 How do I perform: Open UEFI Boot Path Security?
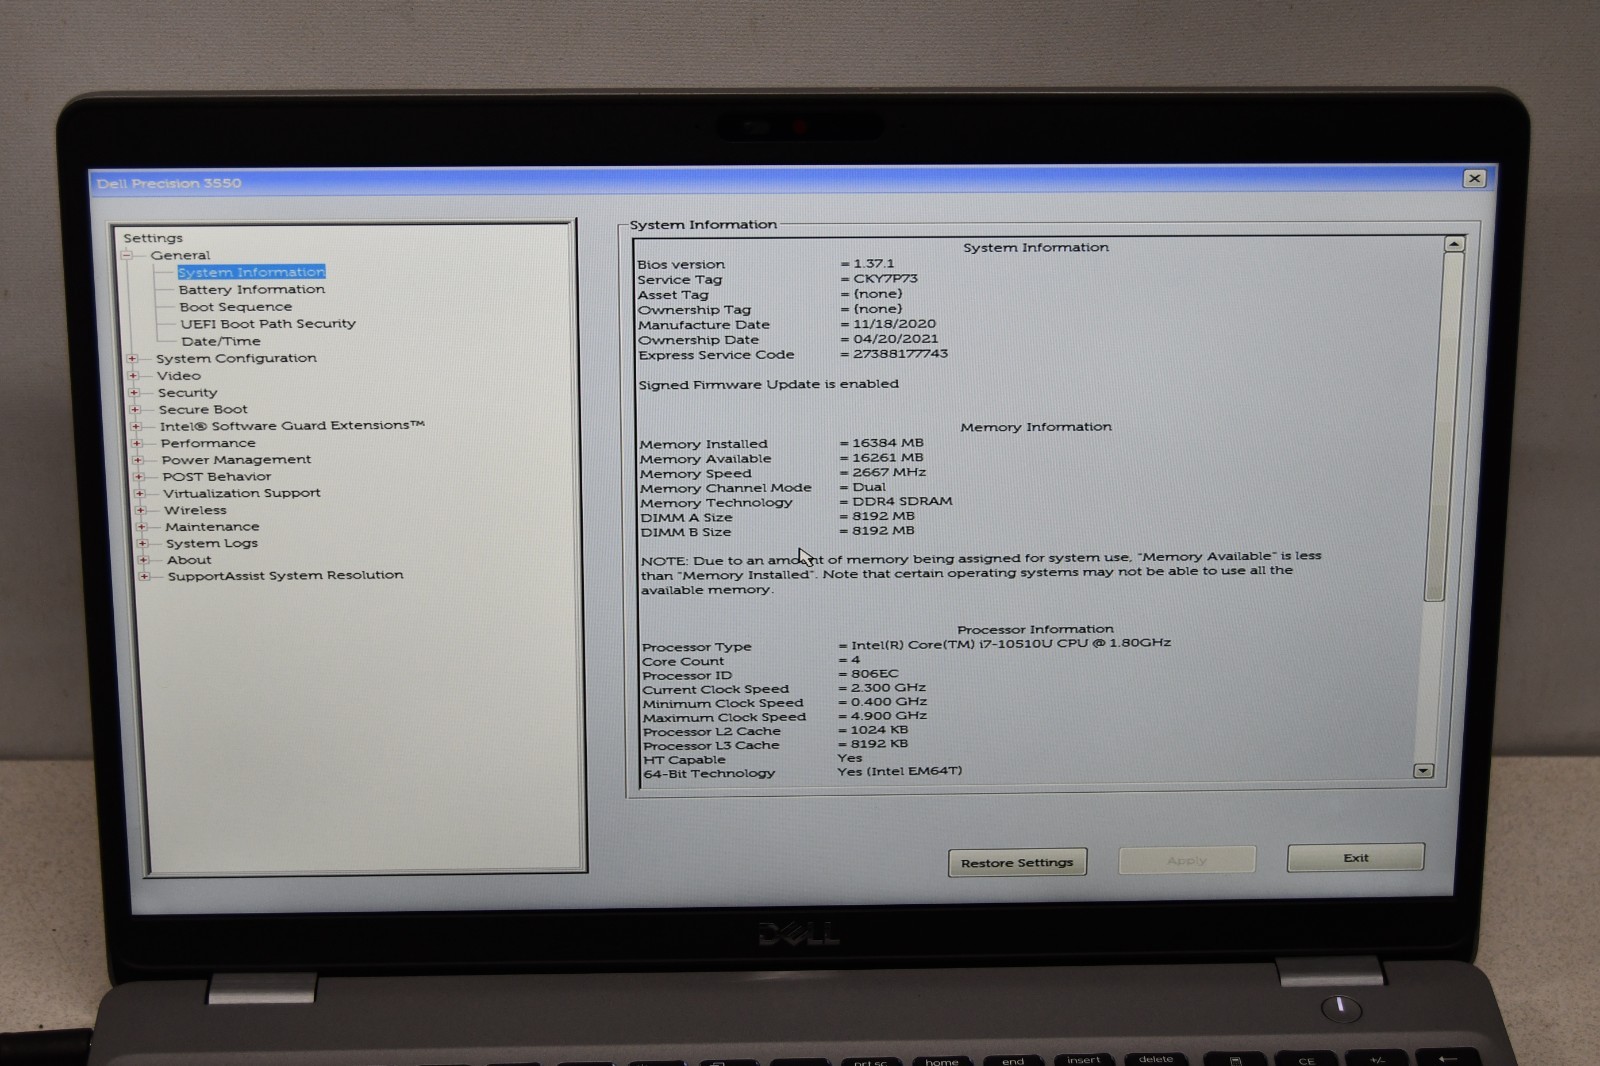tap(268, 324)
